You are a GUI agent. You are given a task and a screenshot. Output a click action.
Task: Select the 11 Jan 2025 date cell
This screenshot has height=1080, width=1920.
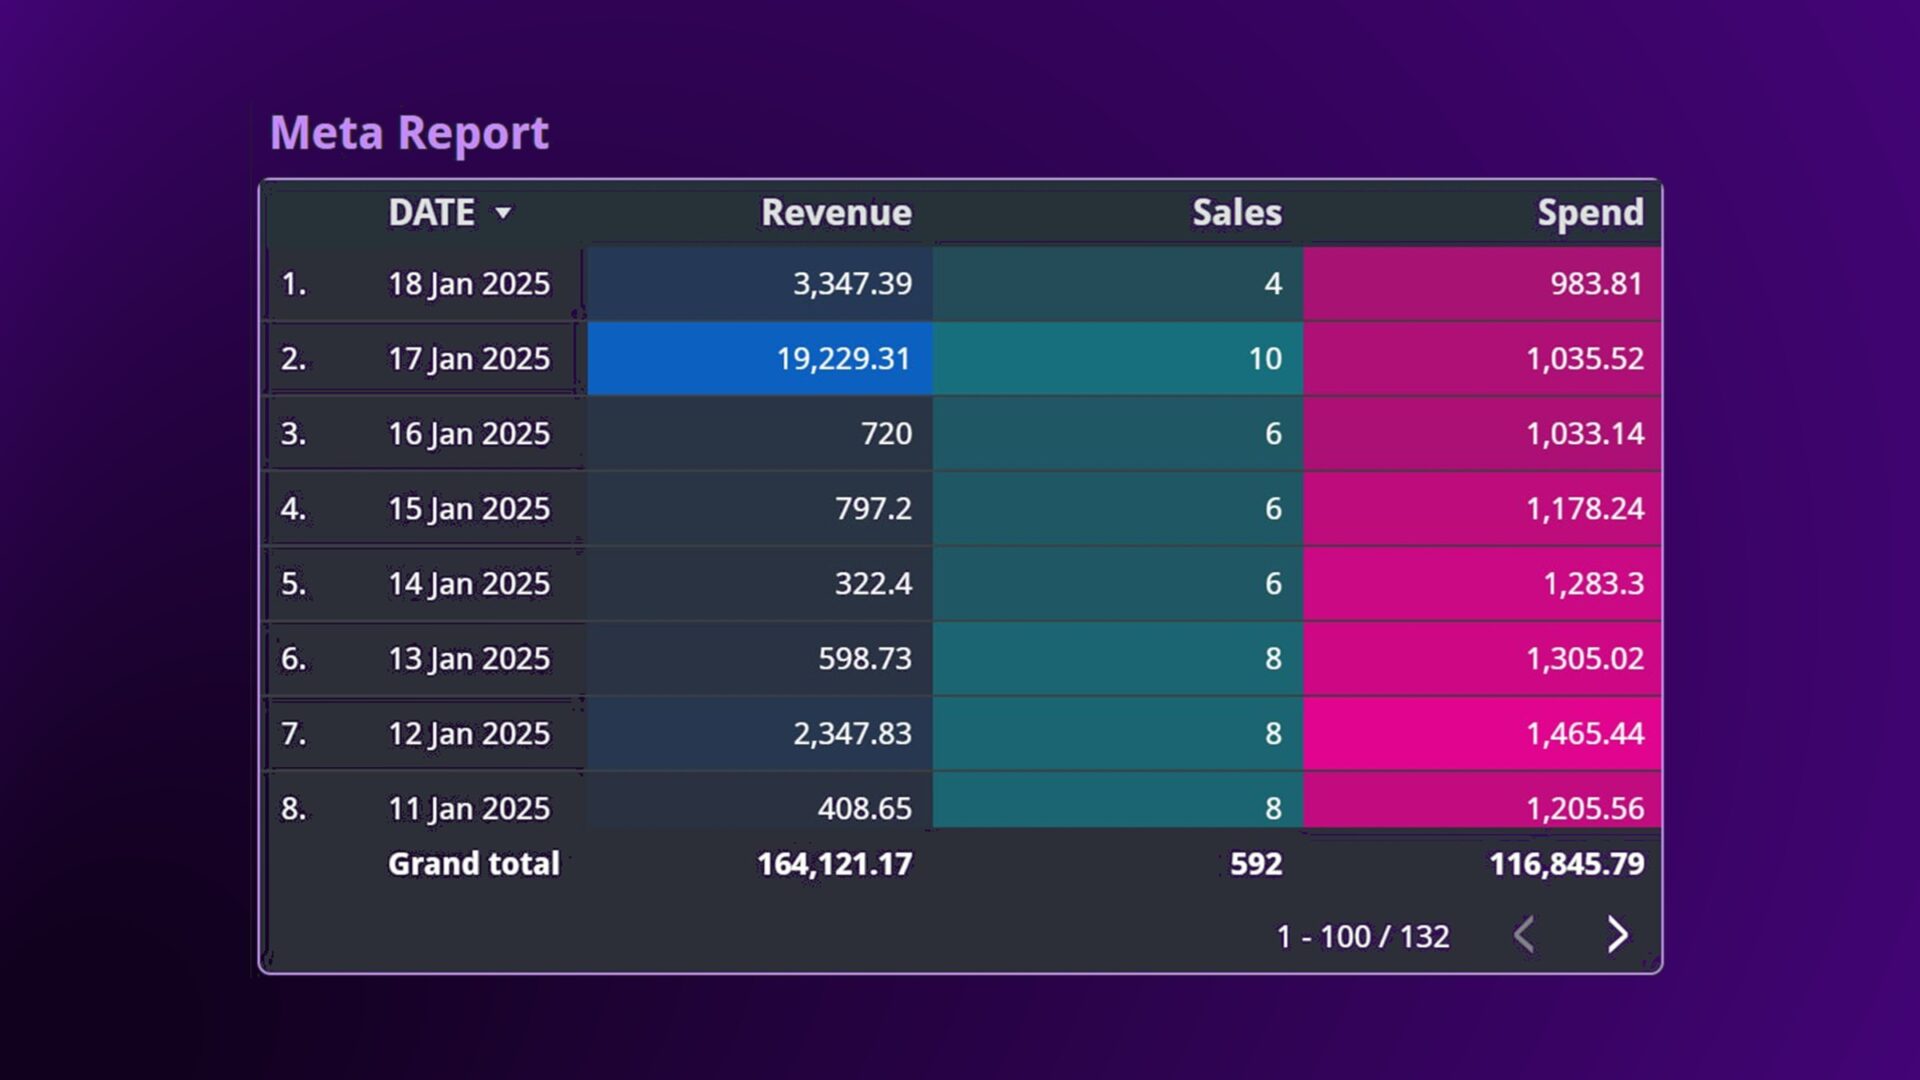[x=469, y=808]
